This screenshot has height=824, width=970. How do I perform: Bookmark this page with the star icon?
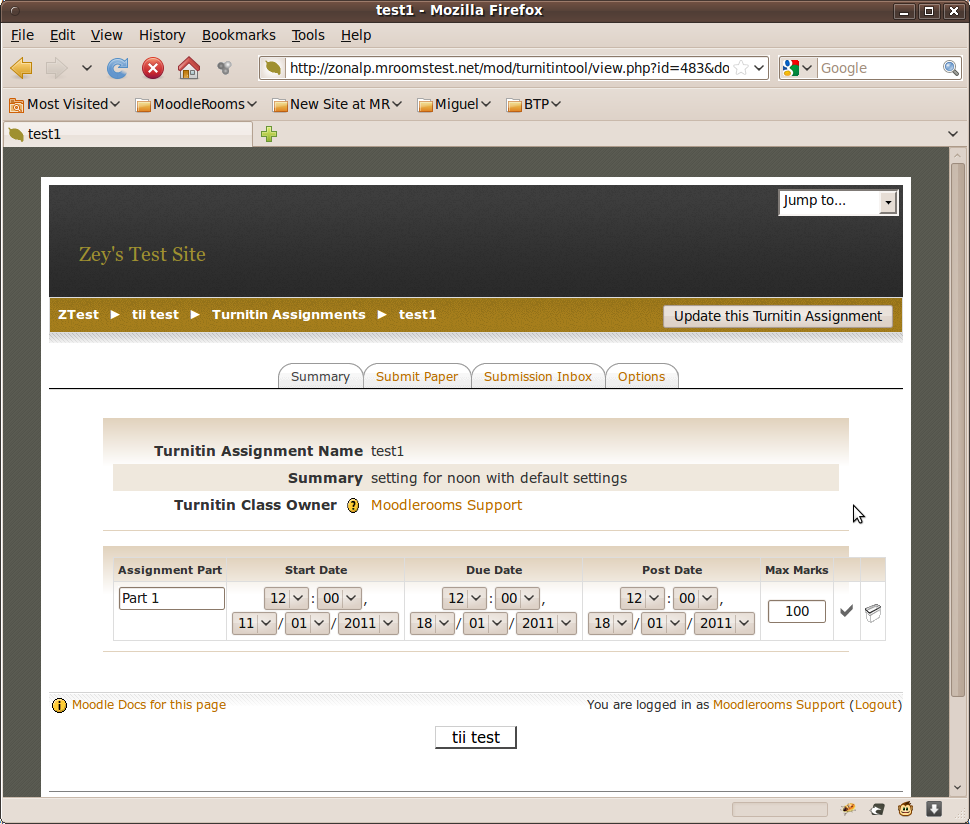pyautogui.click(x=741, y=68)
